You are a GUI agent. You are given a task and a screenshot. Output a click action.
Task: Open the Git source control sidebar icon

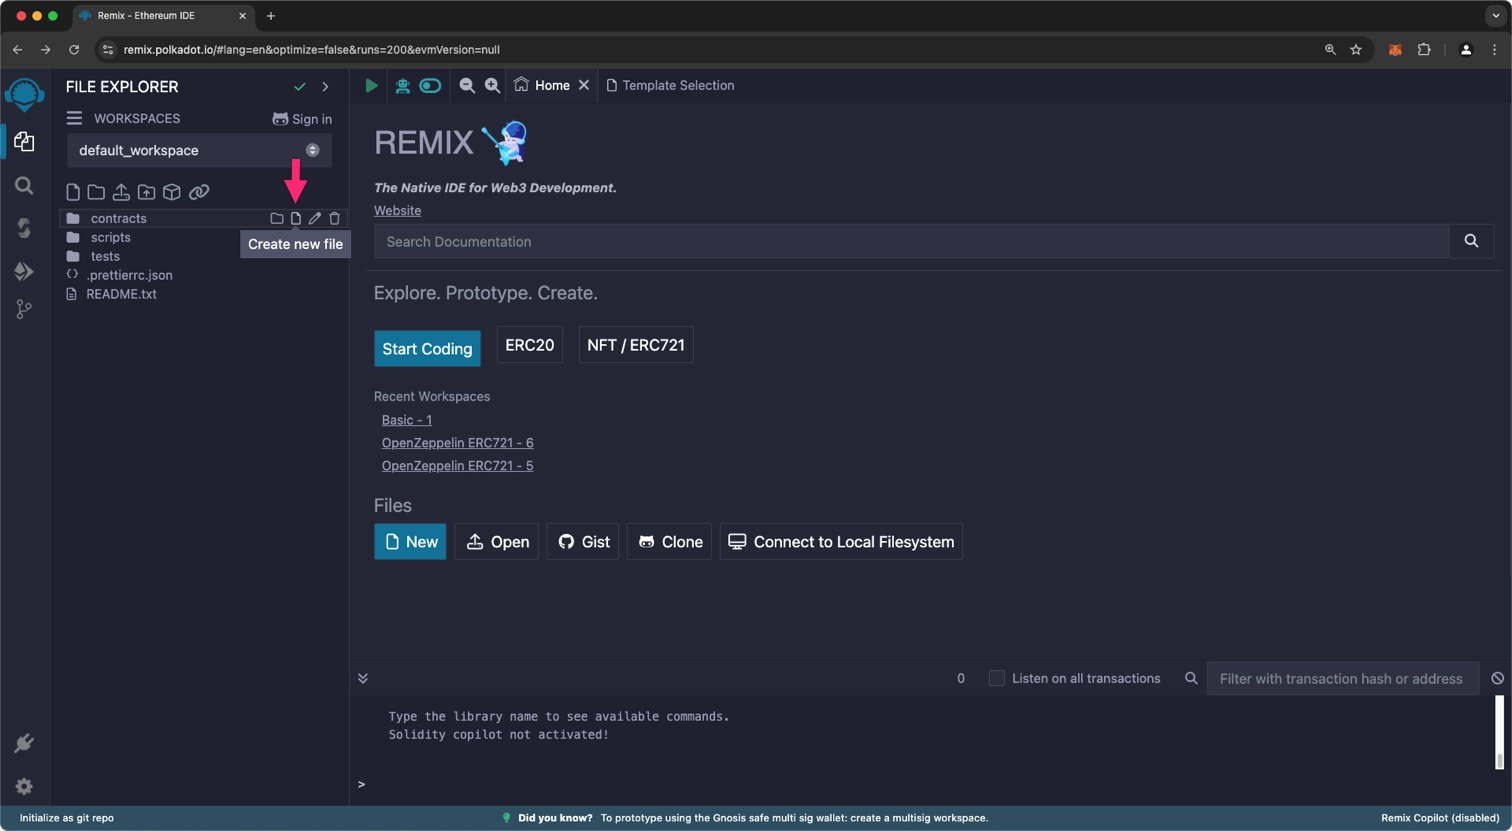(x=24, y=310)
